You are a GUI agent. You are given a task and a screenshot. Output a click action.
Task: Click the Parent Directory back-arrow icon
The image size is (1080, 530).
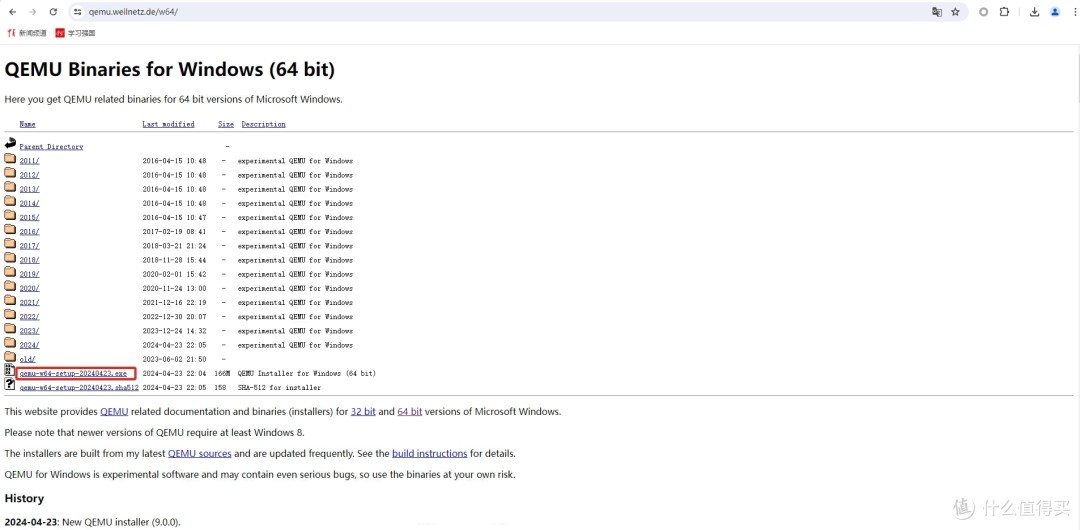coord(10,144)
